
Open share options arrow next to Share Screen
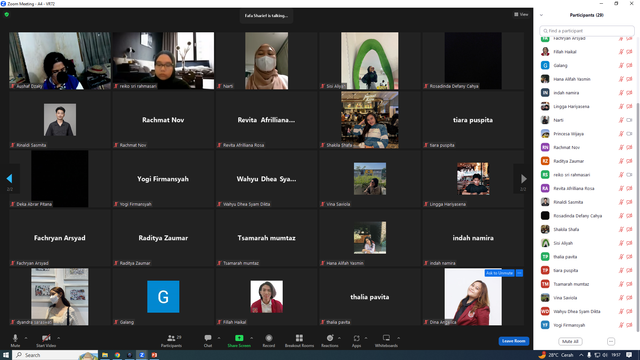(251, 338)
